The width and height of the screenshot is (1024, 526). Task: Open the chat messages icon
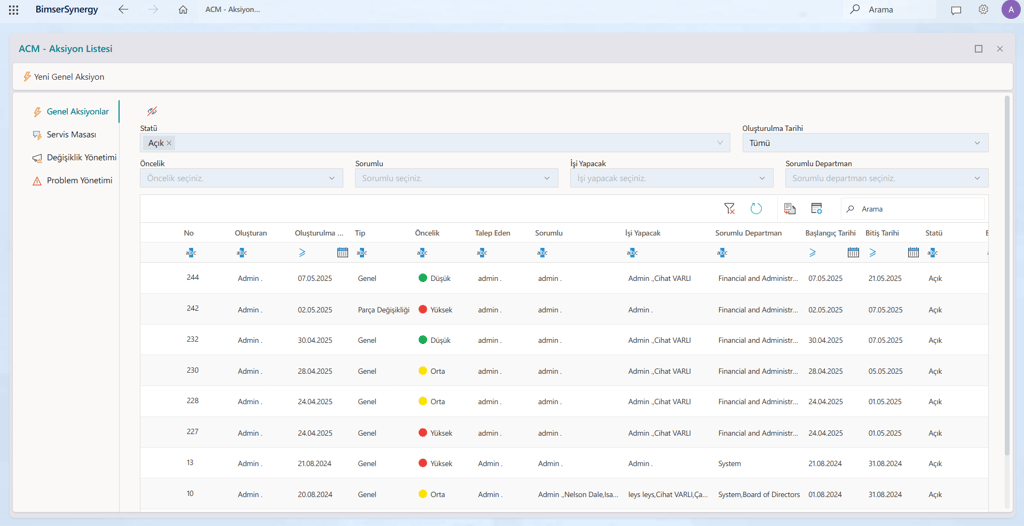click(x=956, y=10)
